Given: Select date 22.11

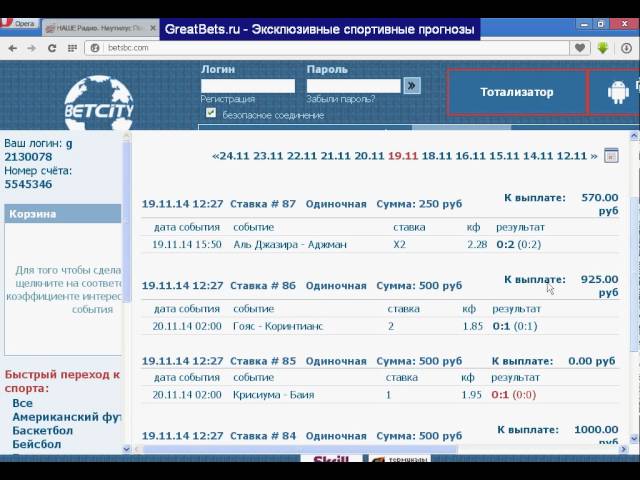Looking at the screenshot, I should pos(302,156).
